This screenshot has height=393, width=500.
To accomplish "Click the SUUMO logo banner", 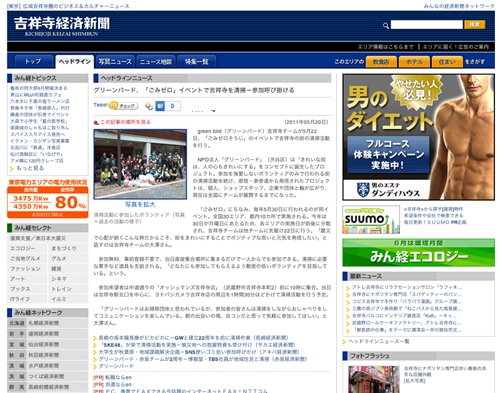I will (371, 219).
